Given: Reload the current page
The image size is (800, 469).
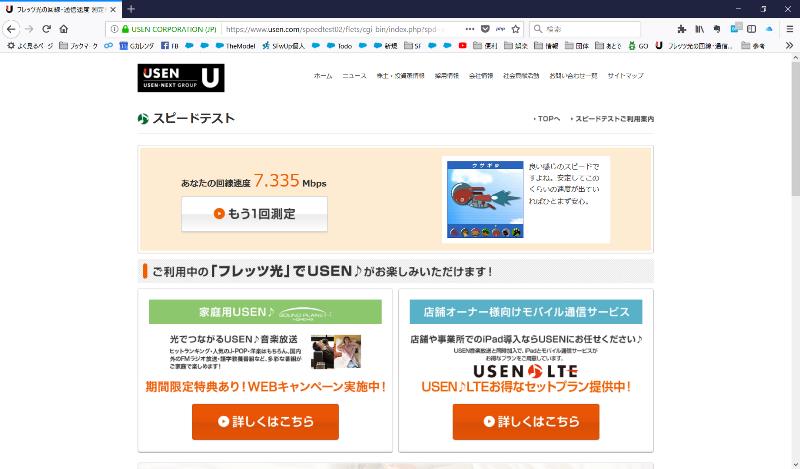Looking at the screenshot, I should point(46,29).
